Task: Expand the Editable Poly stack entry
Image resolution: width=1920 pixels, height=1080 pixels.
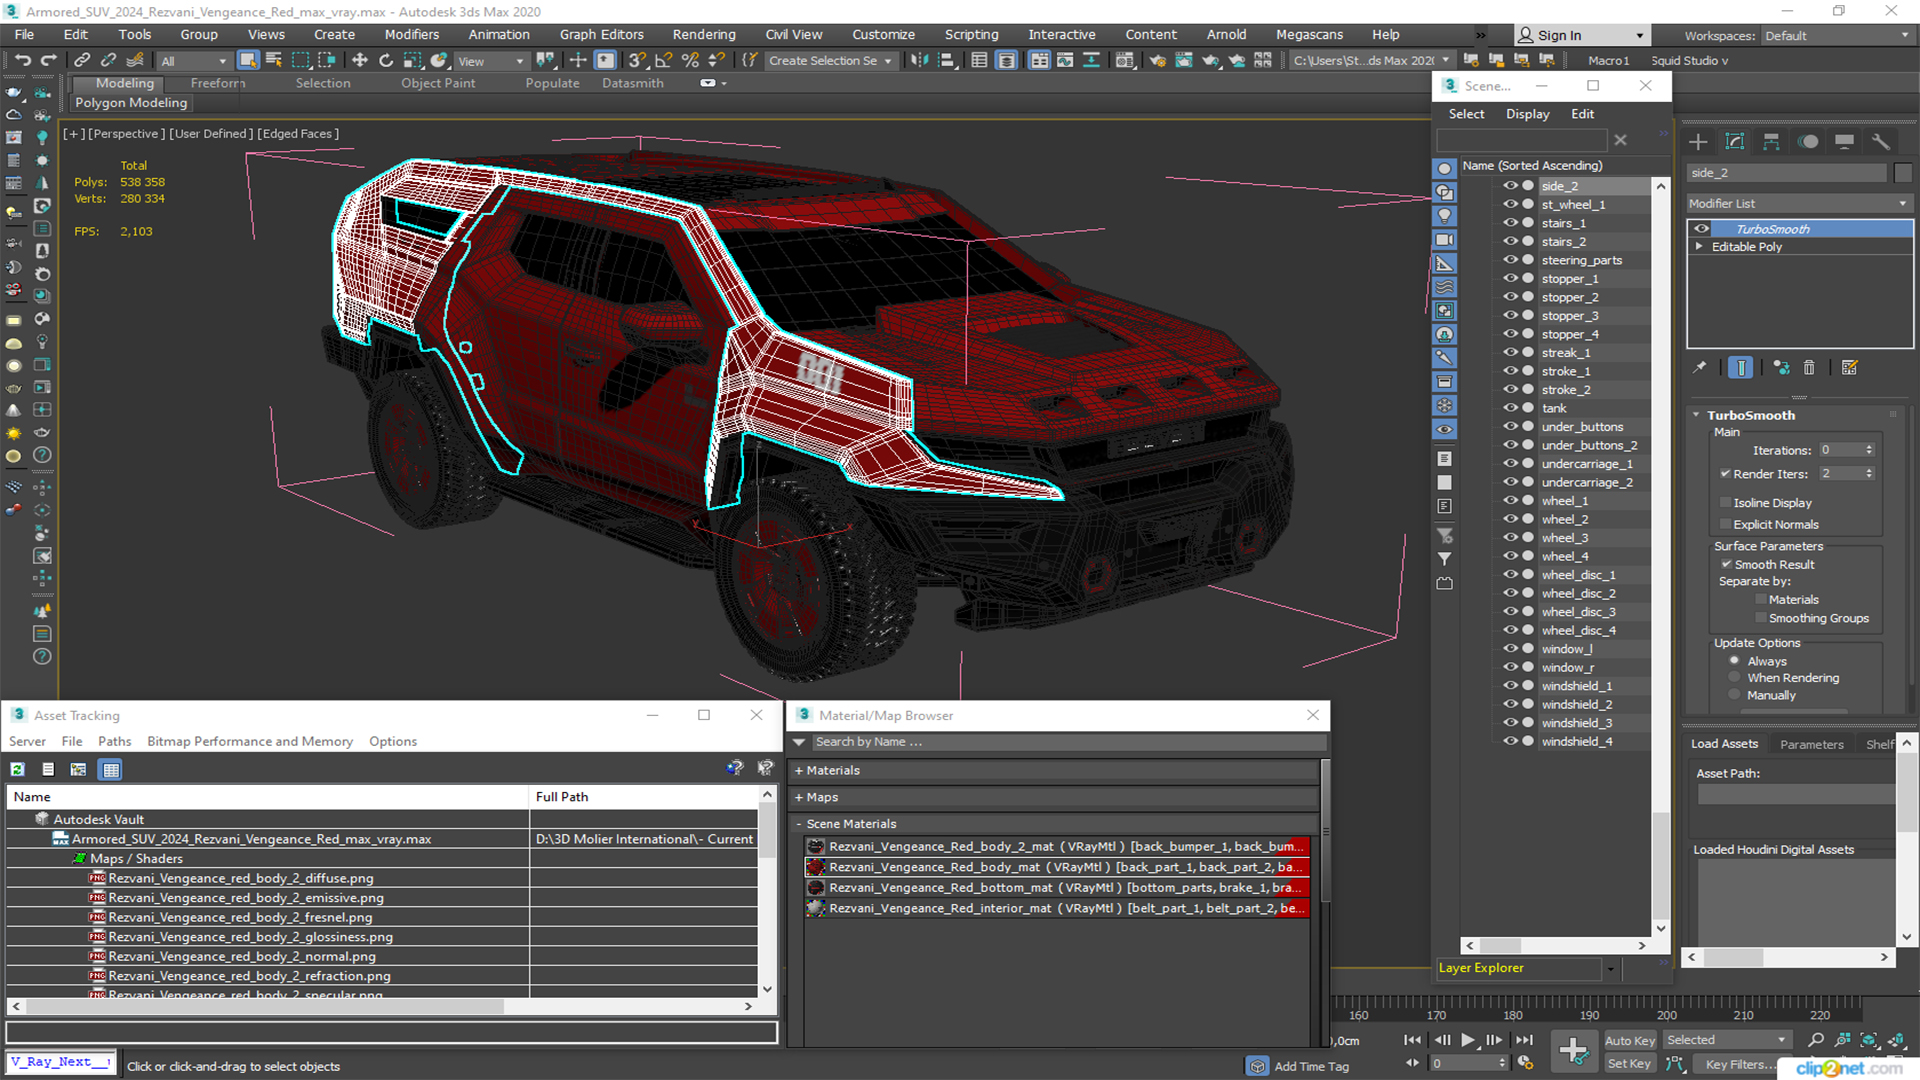Action: point(1699,247)
